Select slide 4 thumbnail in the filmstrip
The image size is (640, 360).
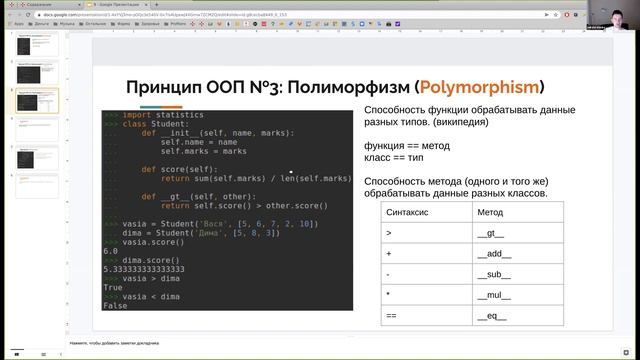pyautogui.click(x=37, y=129)
